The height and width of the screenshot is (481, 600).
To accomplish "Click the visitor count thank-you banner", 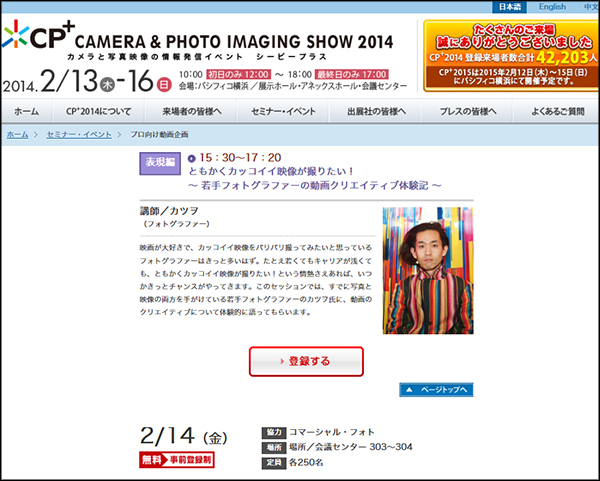I will pyautogui.click(x=510, y=55).
